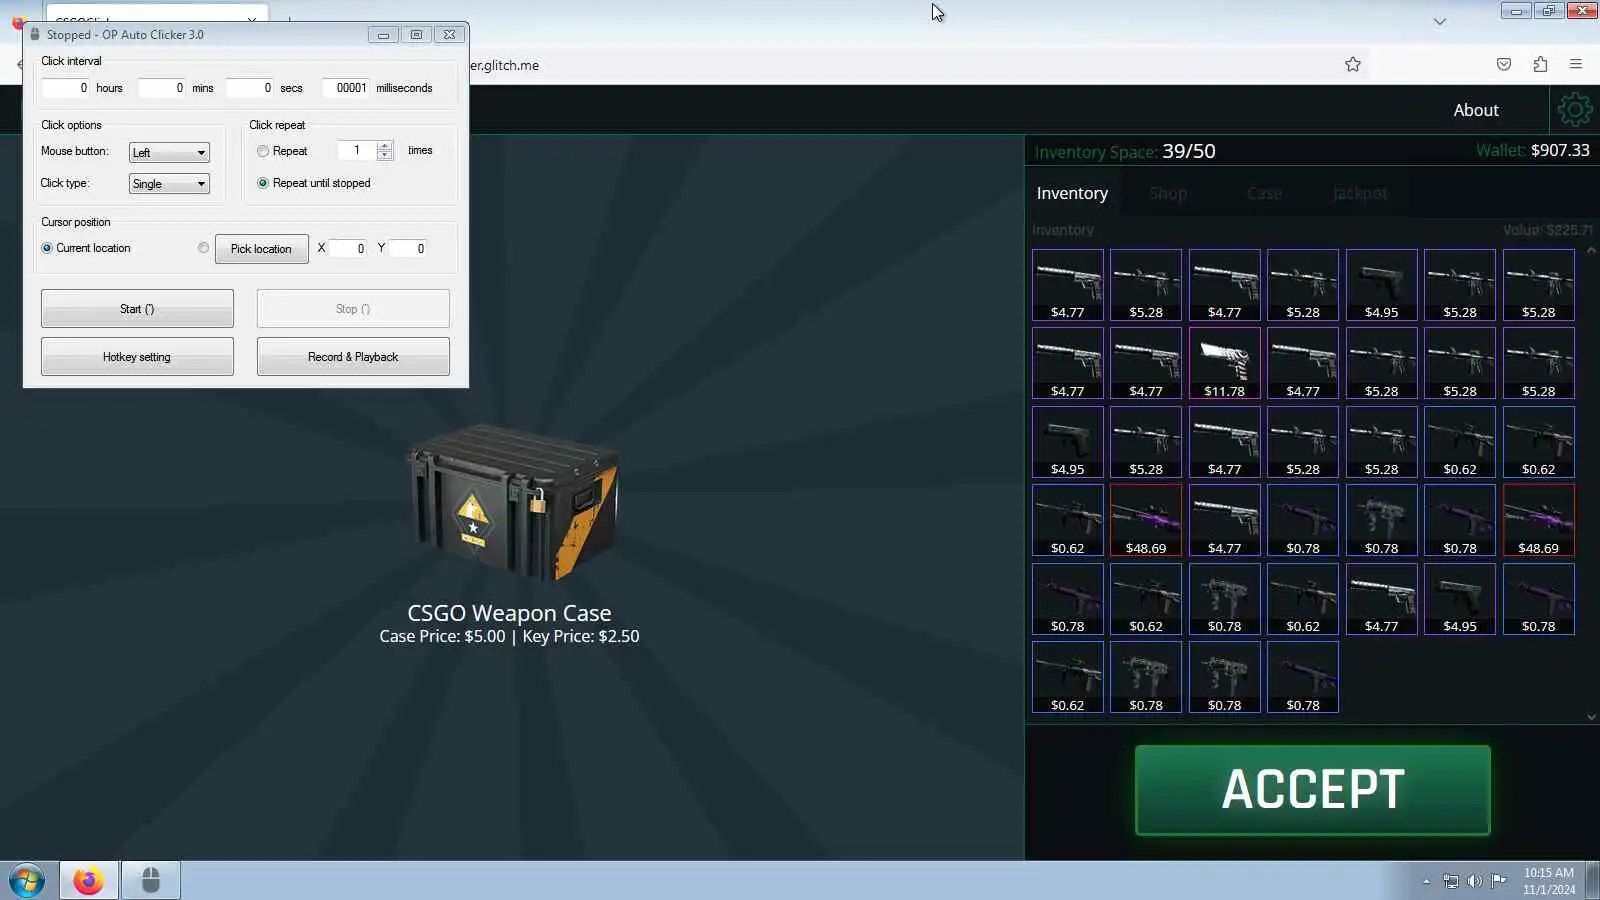
Task: Show hidden system tray icons
Action: coord(1426,881)
